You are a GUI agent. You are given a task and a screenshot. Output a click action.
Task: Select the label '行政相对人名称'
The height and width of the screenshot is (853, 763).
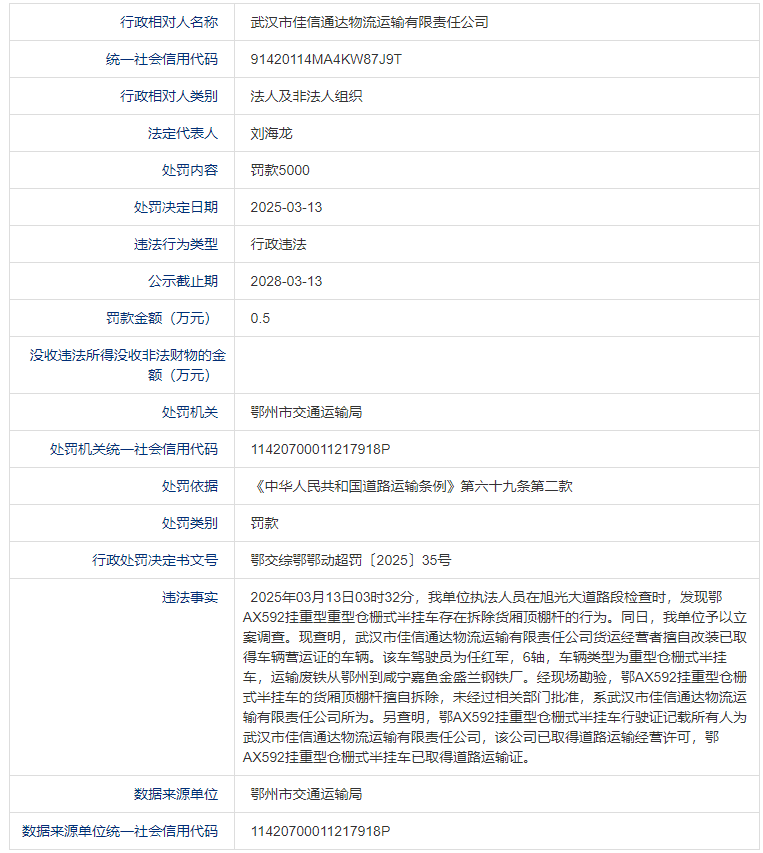[169, 22]
